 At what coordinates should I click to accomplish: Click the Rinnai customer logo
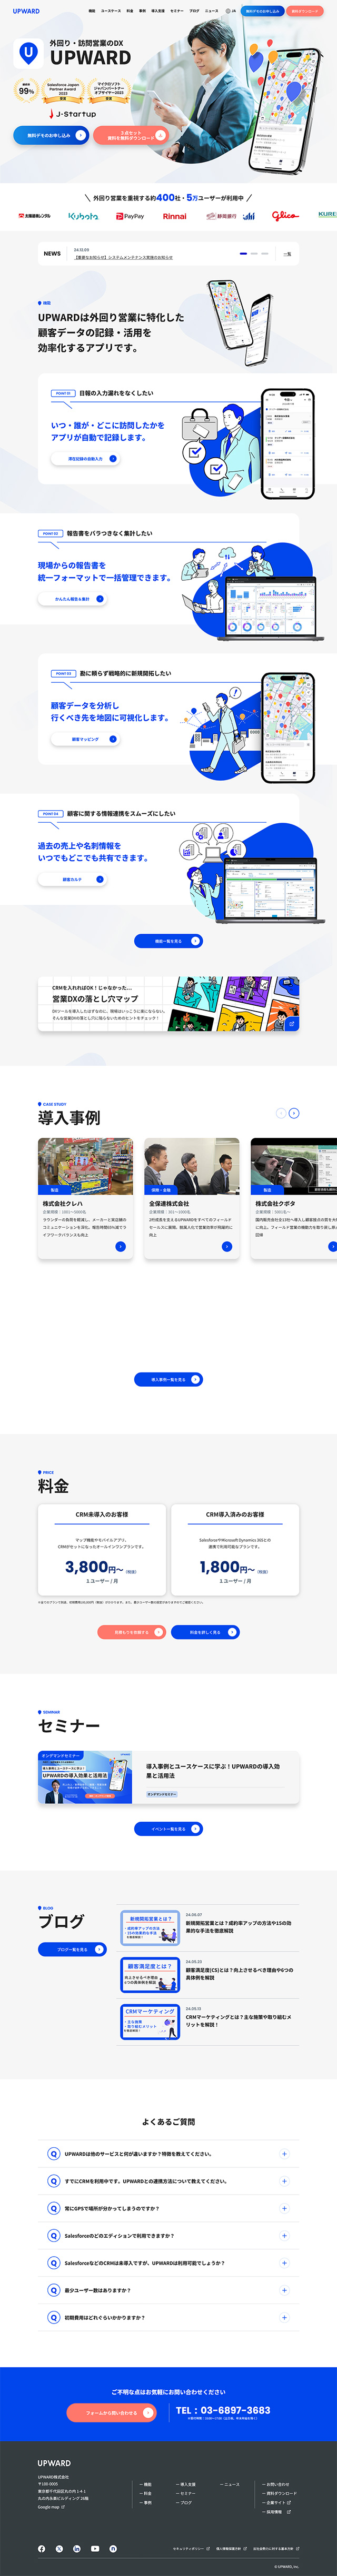[174, 216]
